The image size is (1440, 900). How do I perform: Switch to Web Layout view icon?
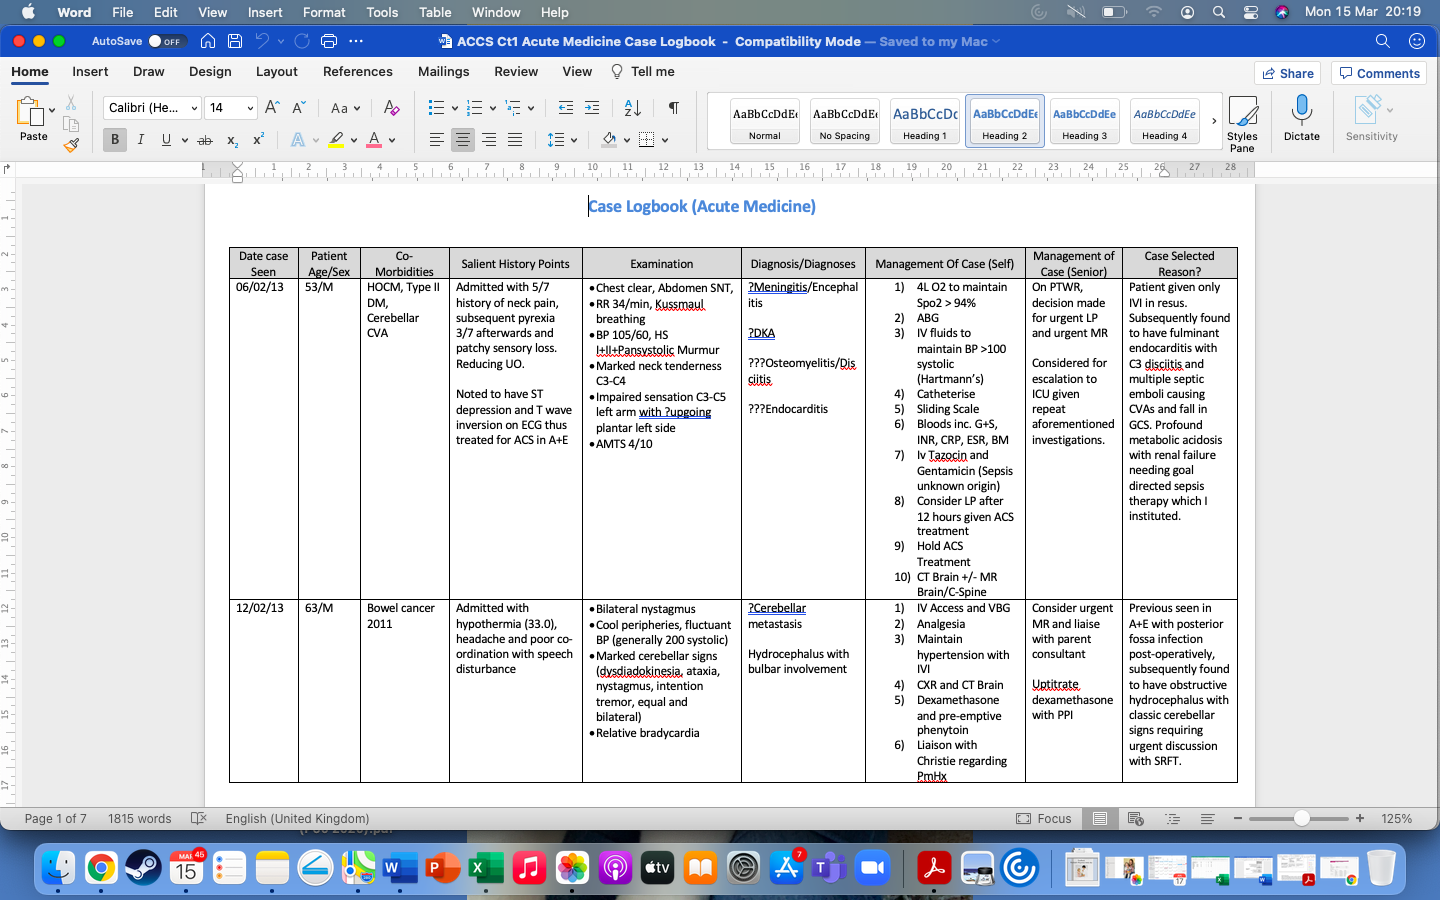(1136, 818)
